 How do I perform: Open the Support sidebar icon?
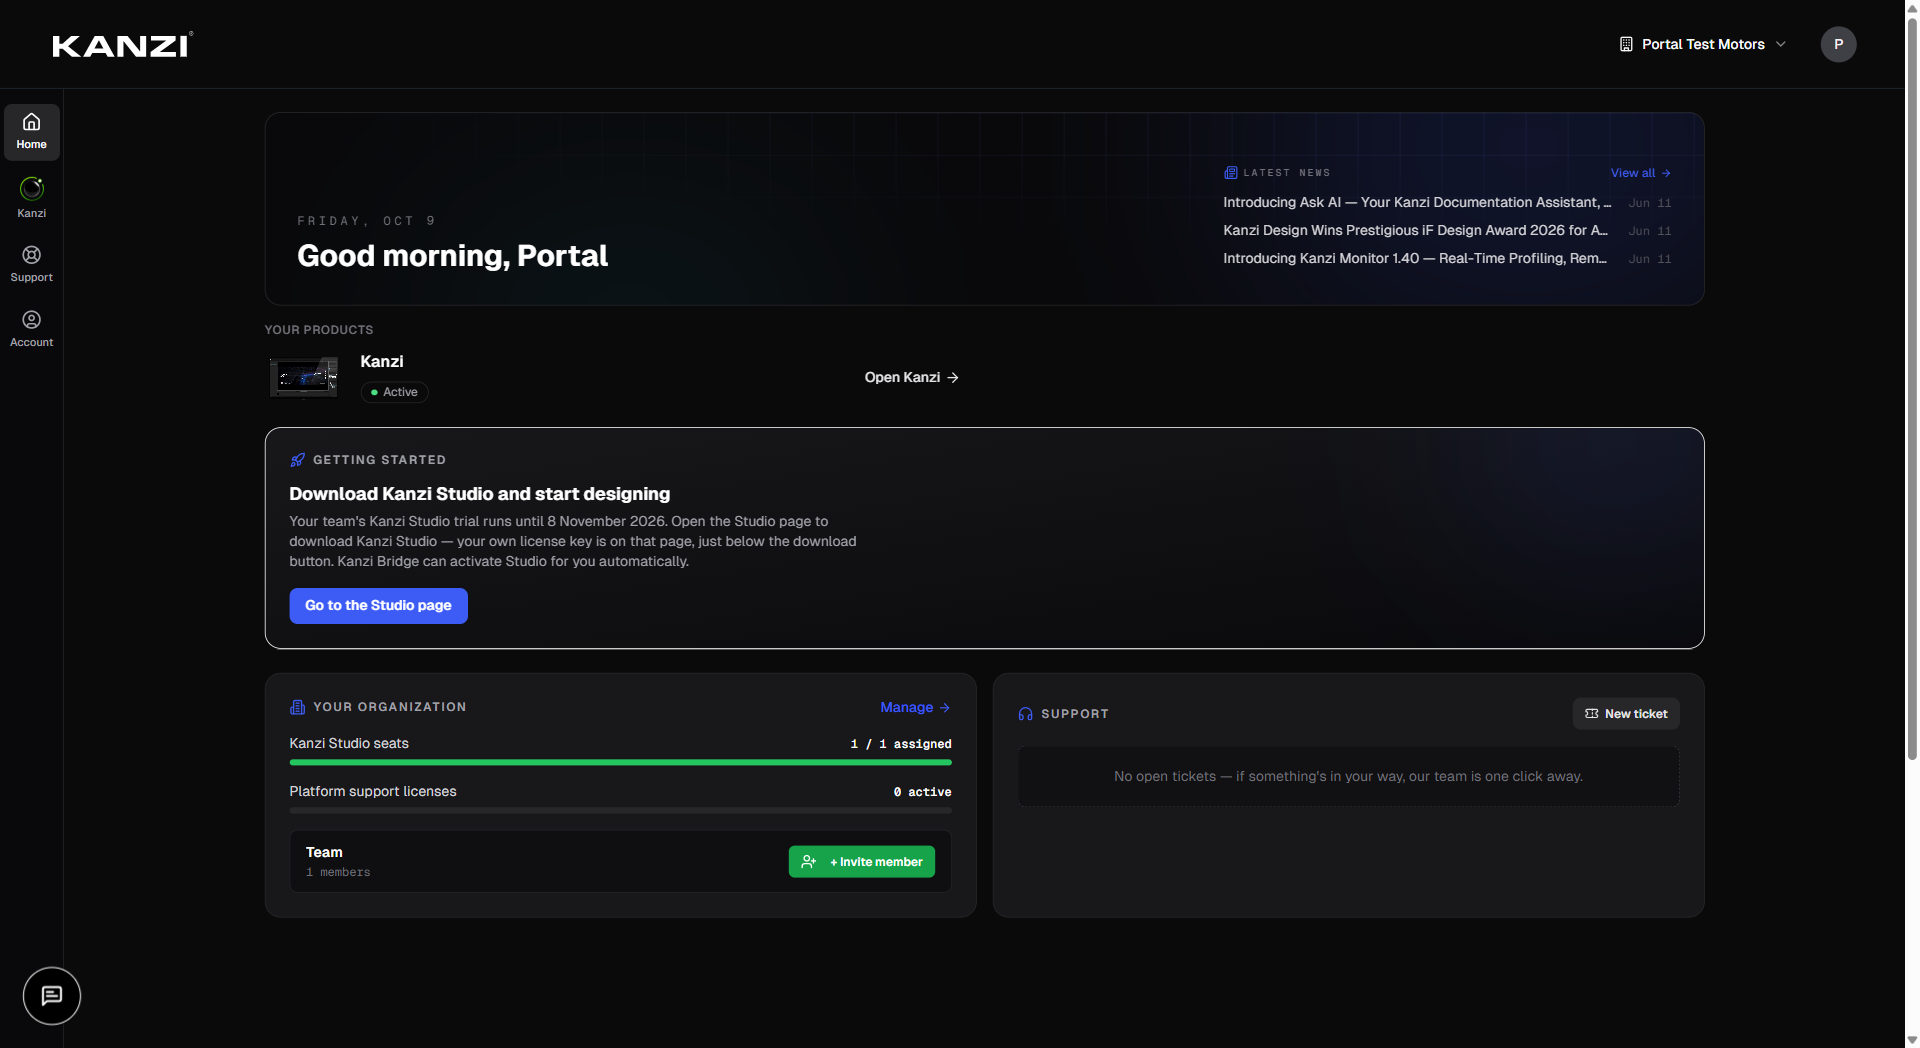pos(32,264)
